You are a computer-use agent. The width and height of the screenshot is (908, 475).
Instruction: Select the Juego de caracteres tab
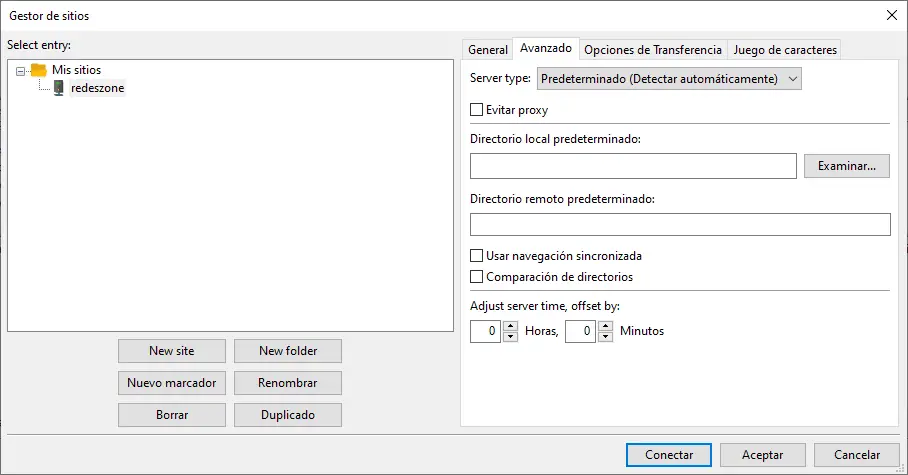(784, 49)
